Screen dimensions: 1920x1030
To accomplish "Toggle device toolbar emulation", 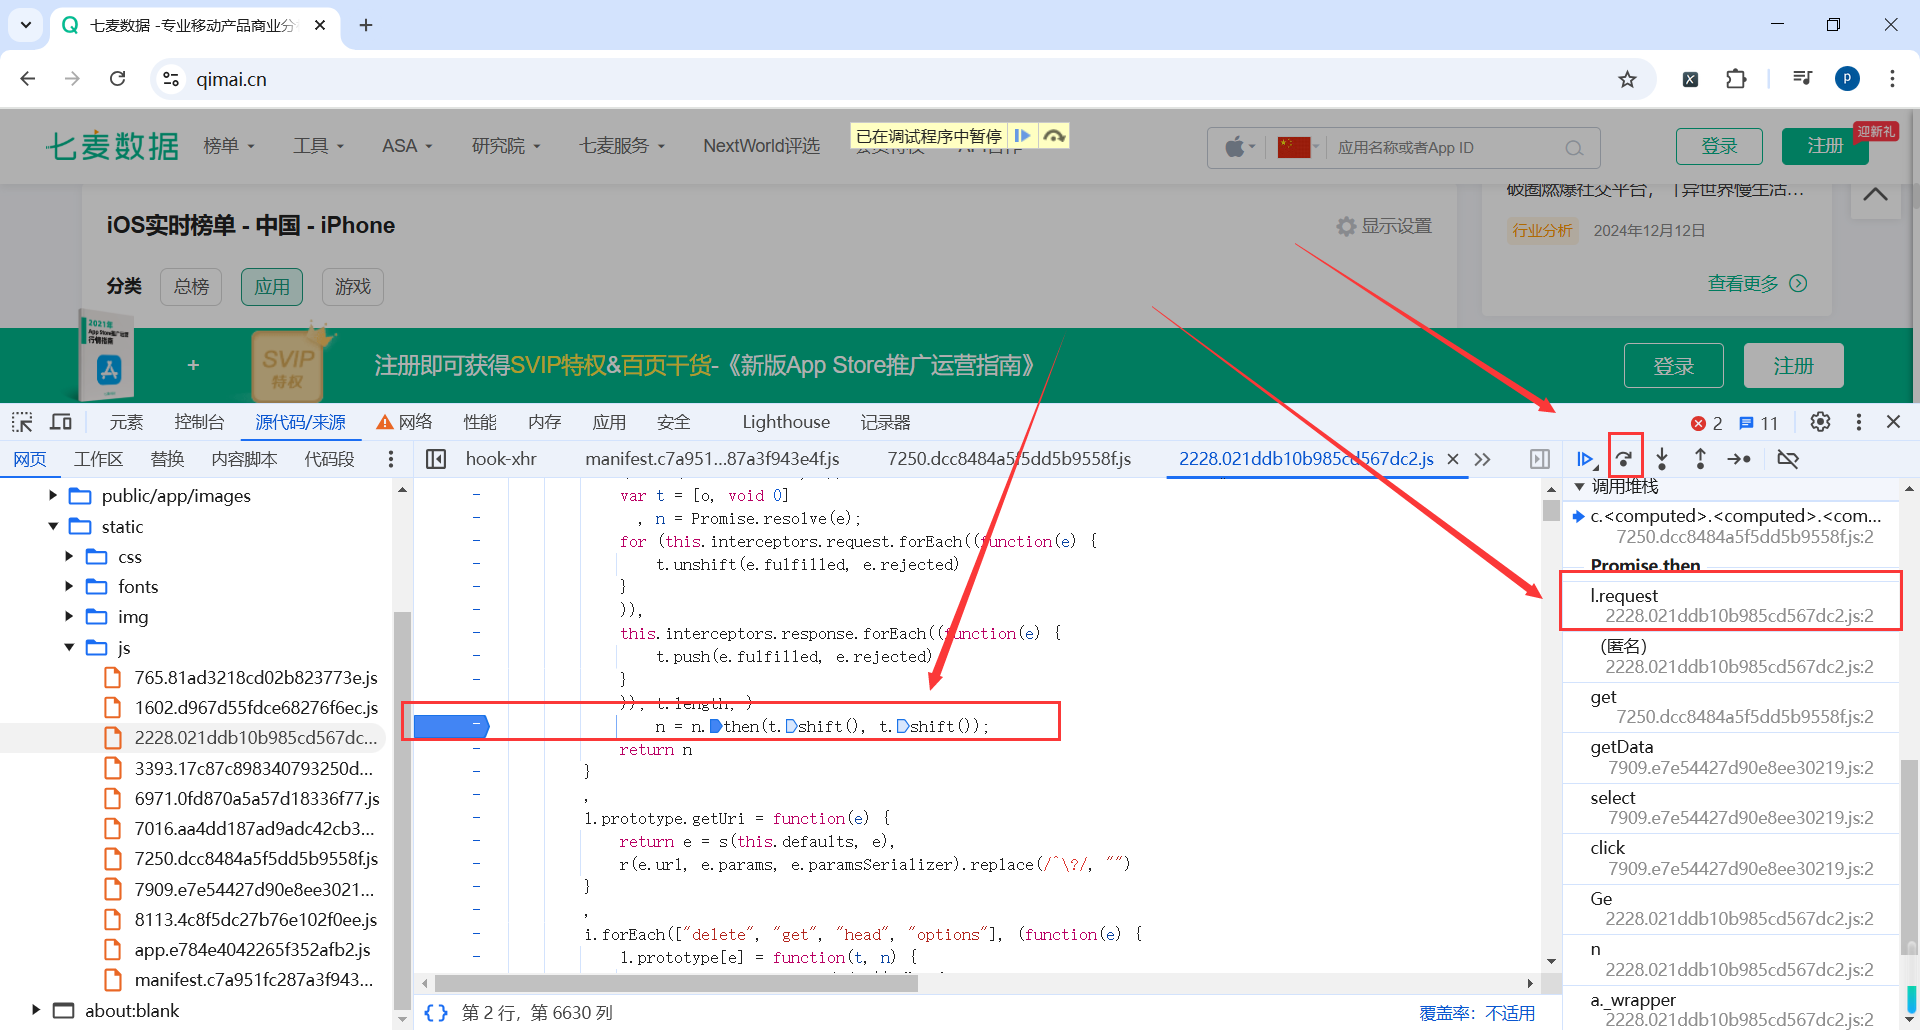I will (61, 422).
